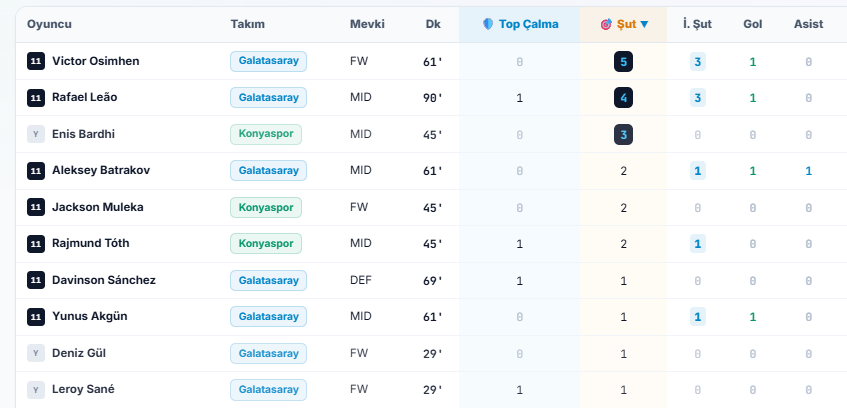Open player name Yunus Akgün

click(x=90, y=316)
